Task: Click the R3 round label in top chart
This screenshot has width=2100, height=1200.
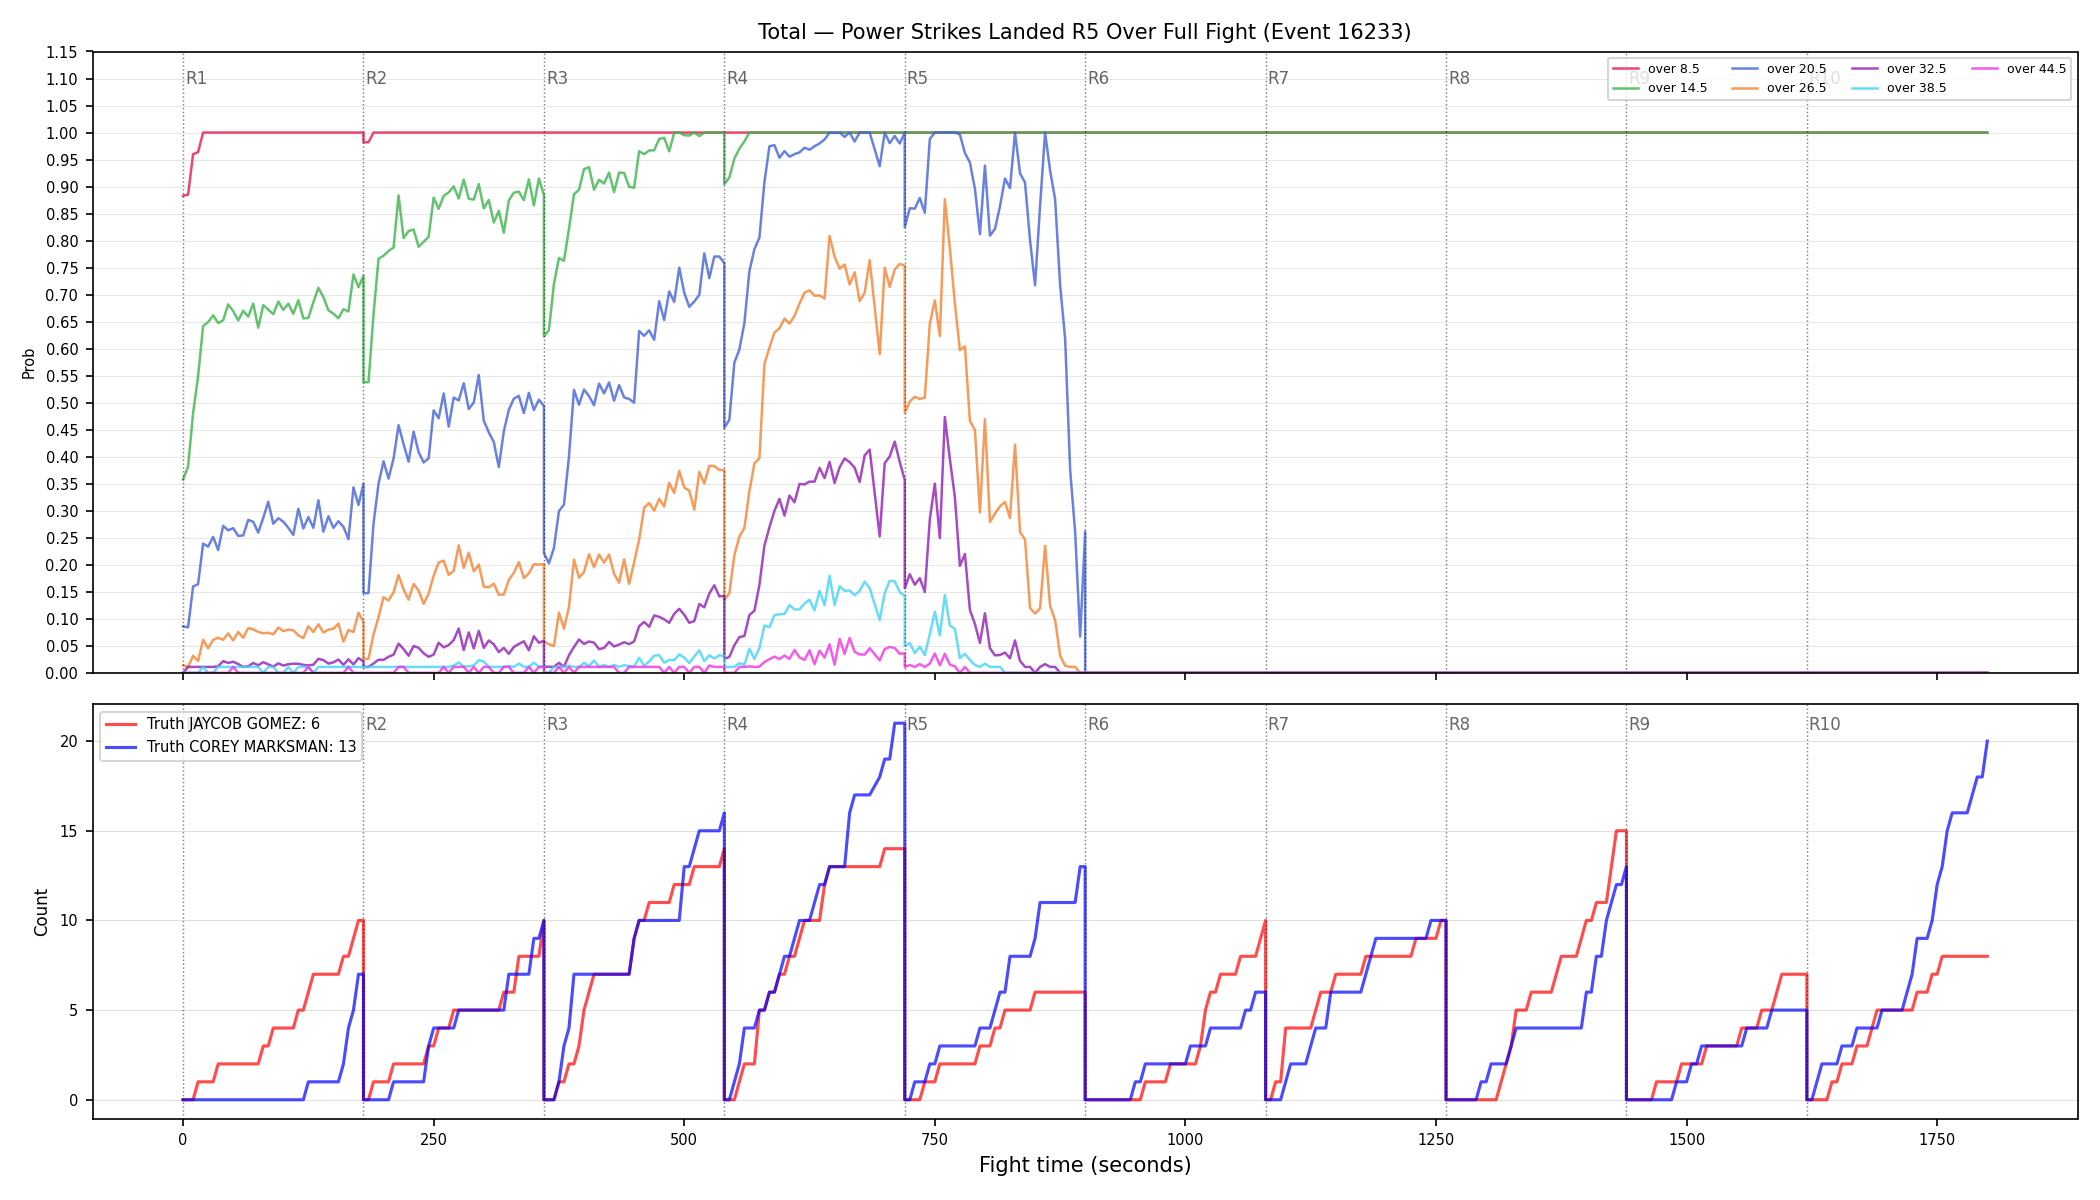Action: [557, 78]
